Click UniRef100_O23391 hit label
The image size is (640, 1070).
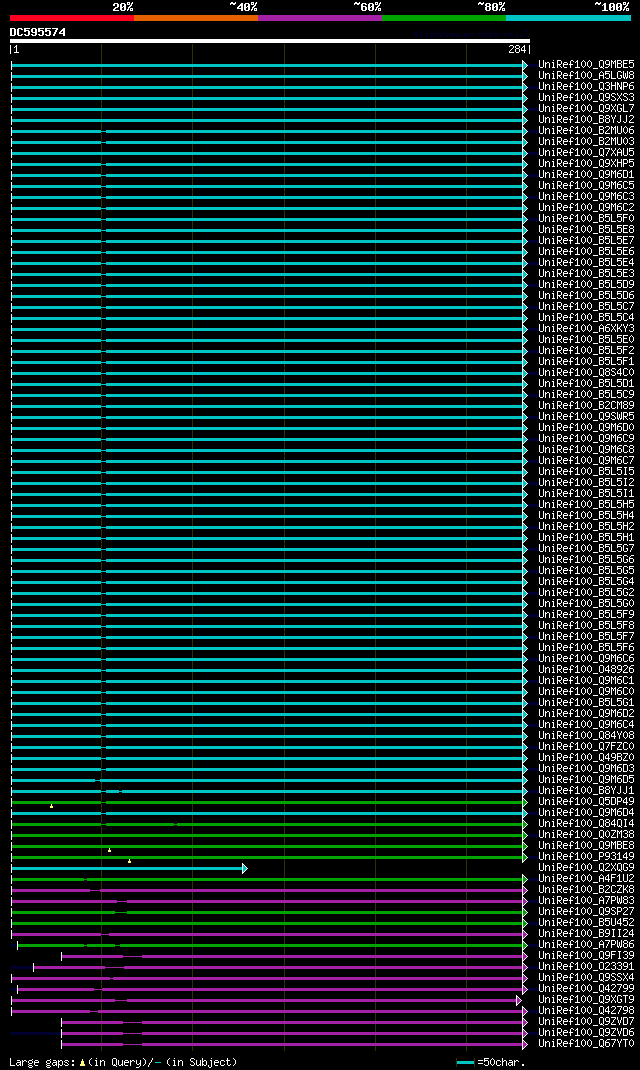pos(586,966)
